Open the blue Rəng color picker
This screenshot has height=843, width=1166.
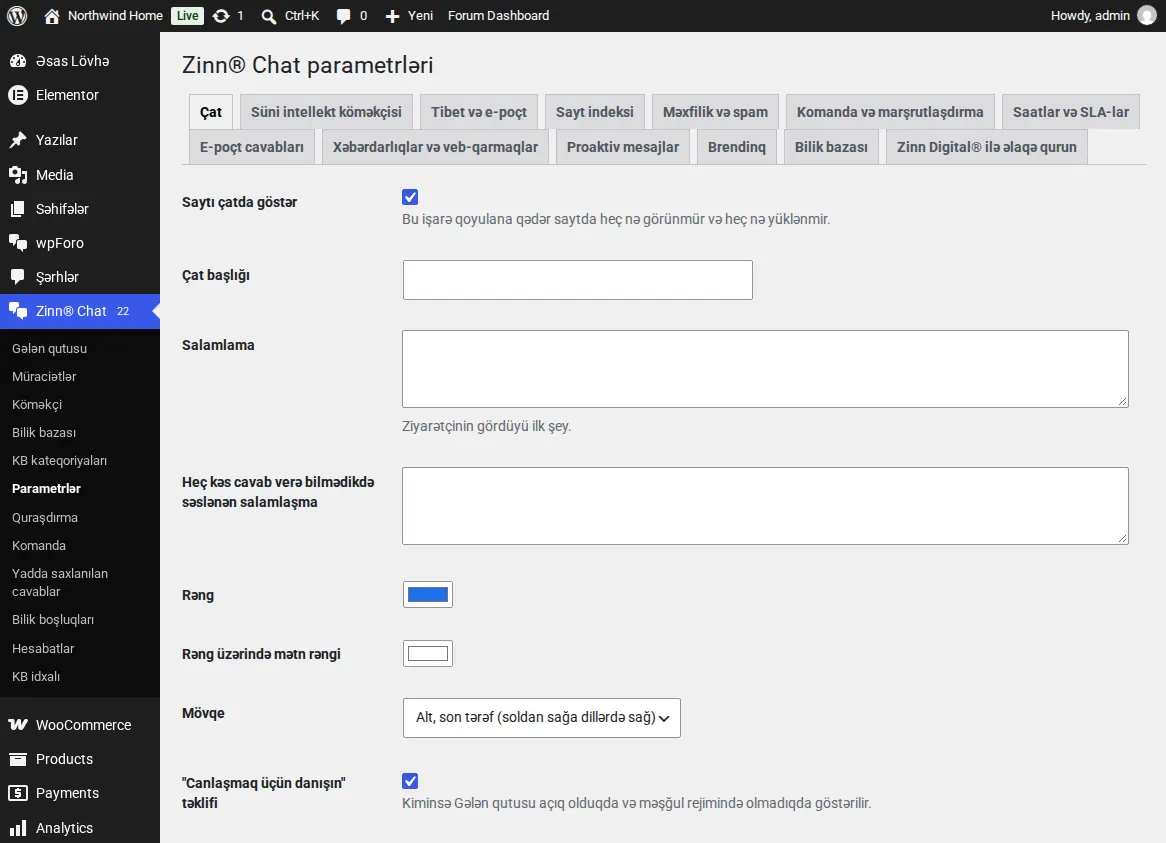pyautogui.click(x=428, y=595)
